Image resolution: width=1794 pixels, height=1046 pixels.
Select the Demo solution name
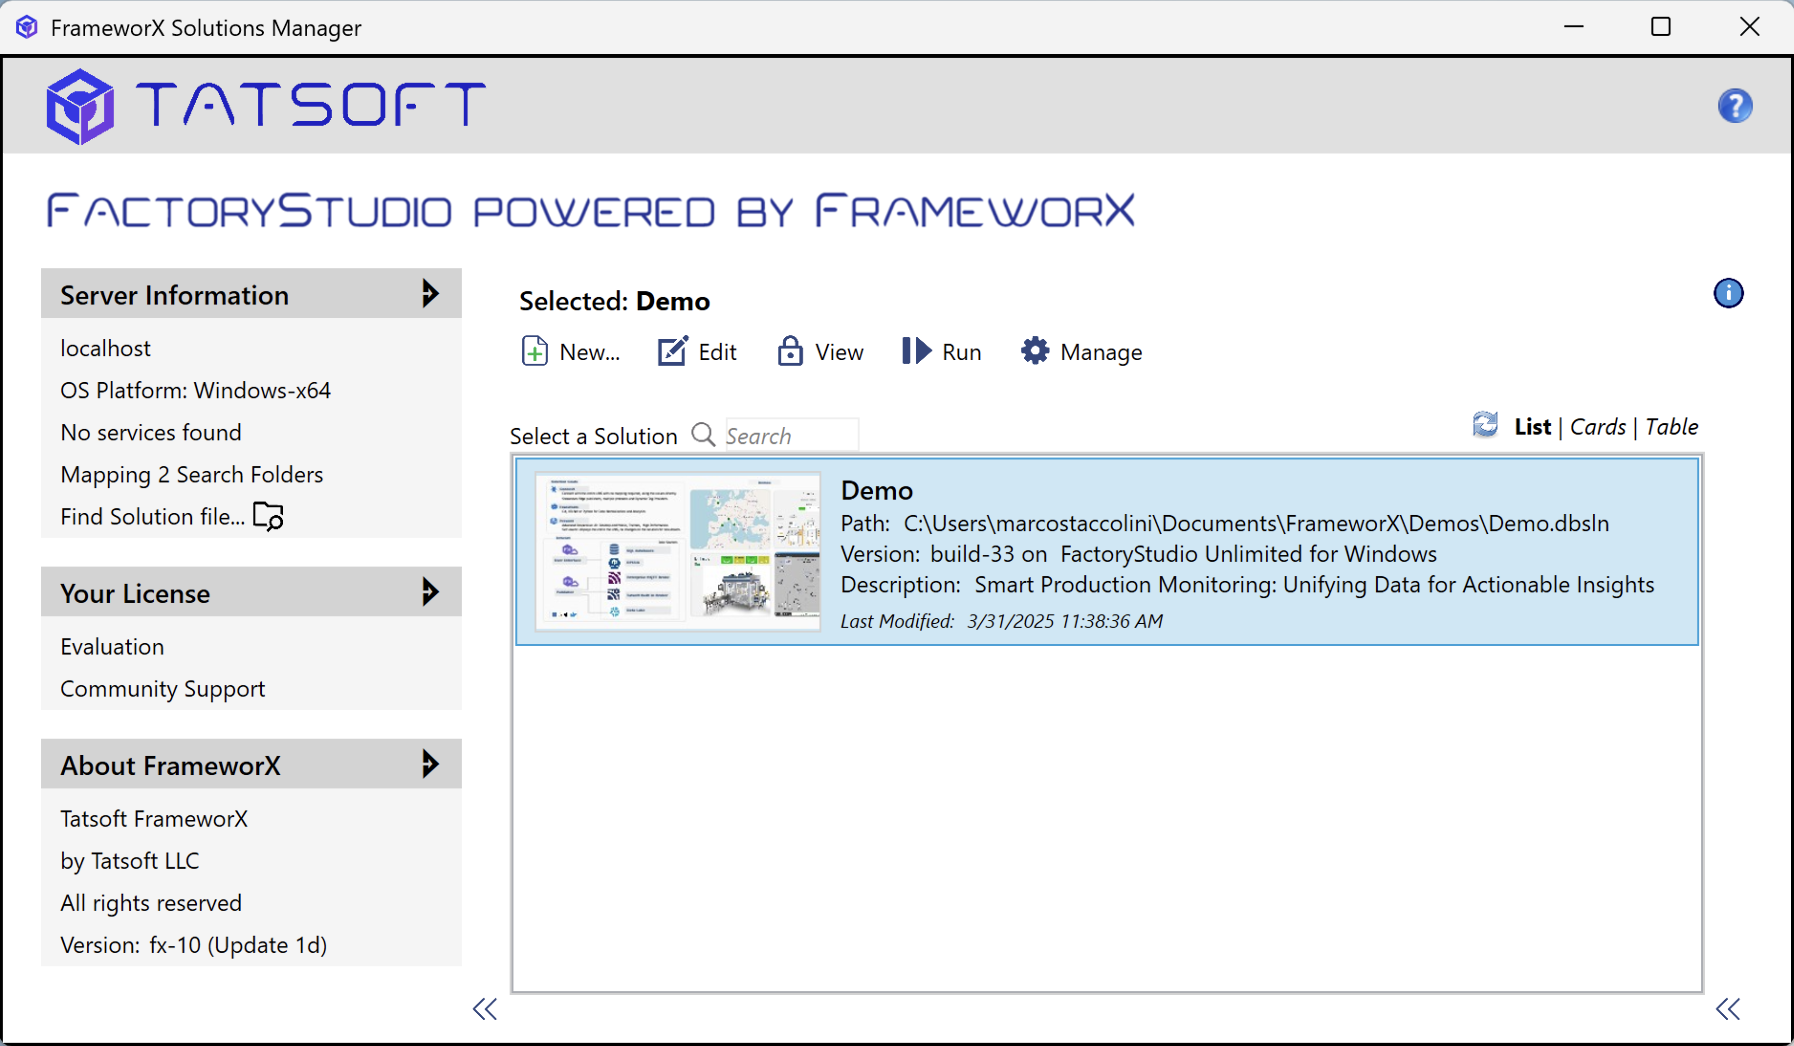tap(876, 490)
